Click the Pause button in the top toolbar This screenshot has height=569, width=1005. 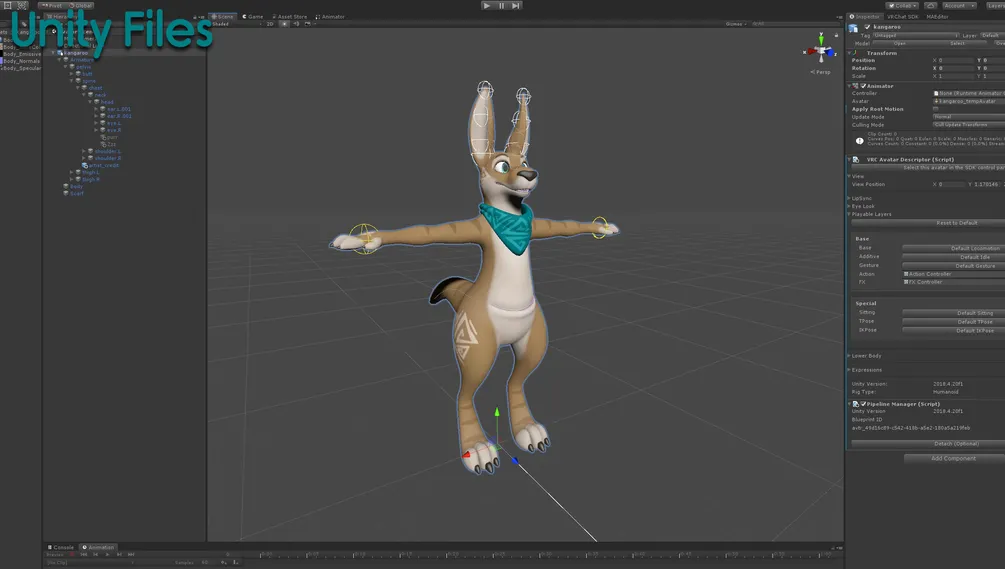pyautogui.click(x=501, y=5)
